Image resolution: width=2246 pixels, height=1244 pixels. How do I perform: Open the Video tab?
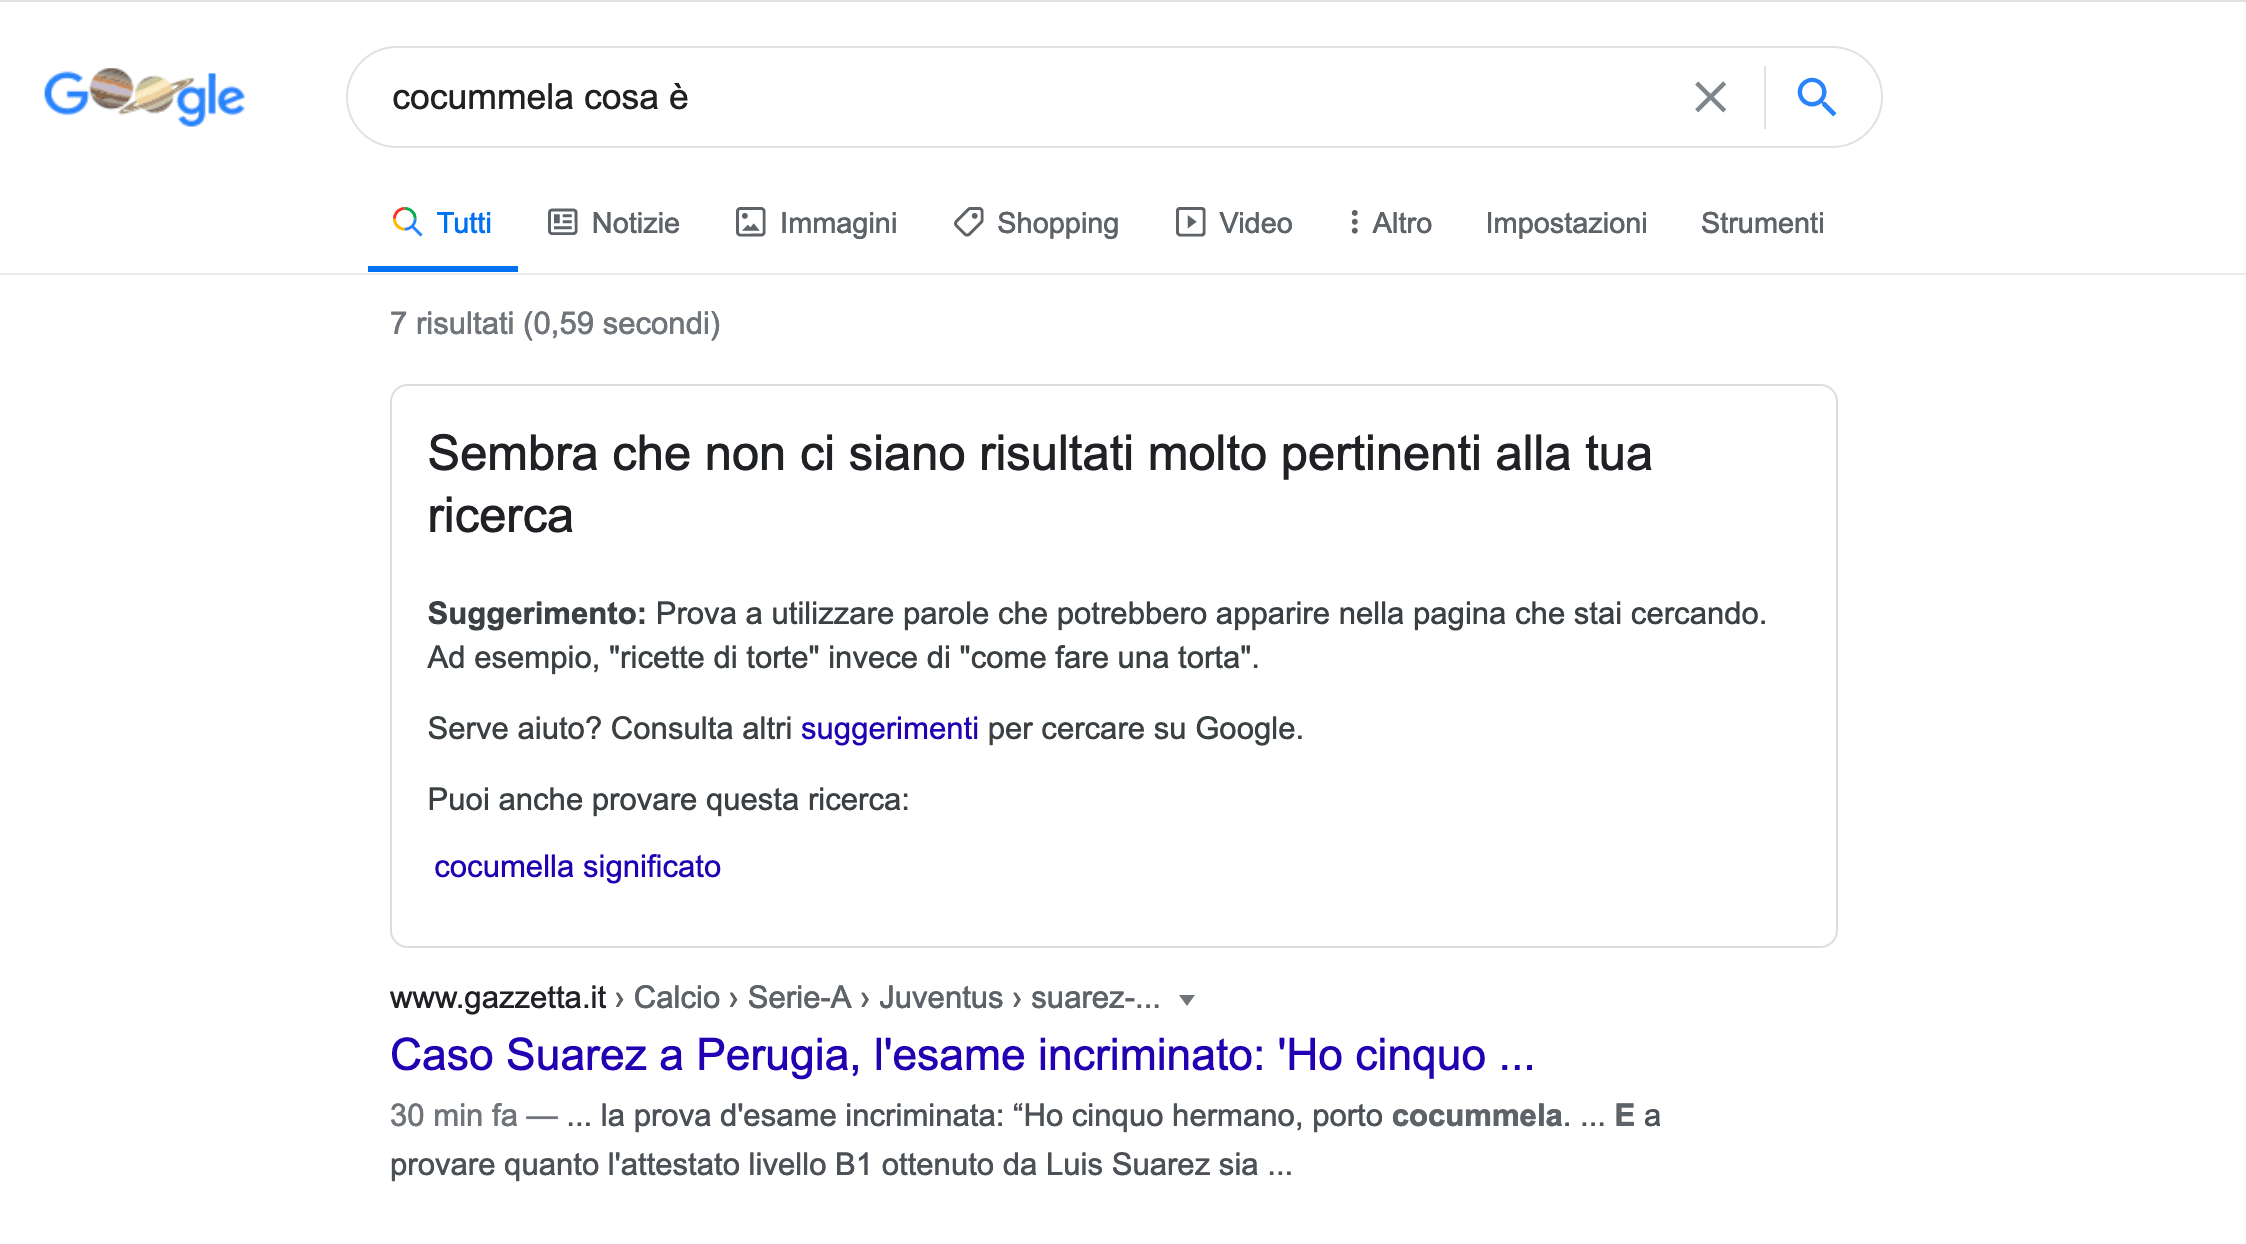coord(1233,223)
